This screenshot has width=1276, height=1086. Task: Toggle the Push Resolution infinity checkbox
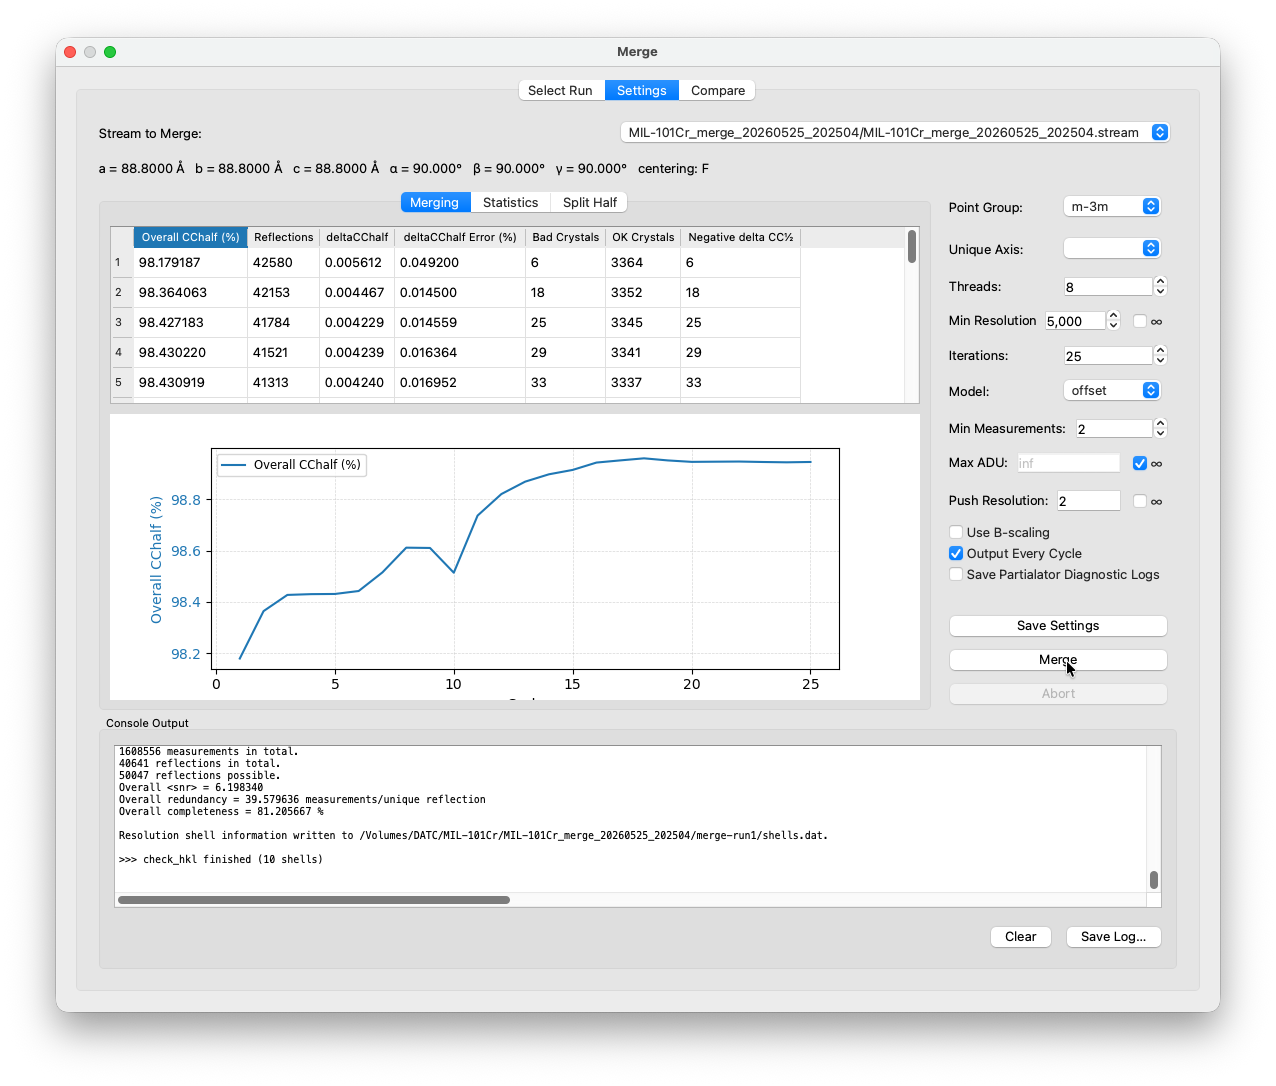1139,501
